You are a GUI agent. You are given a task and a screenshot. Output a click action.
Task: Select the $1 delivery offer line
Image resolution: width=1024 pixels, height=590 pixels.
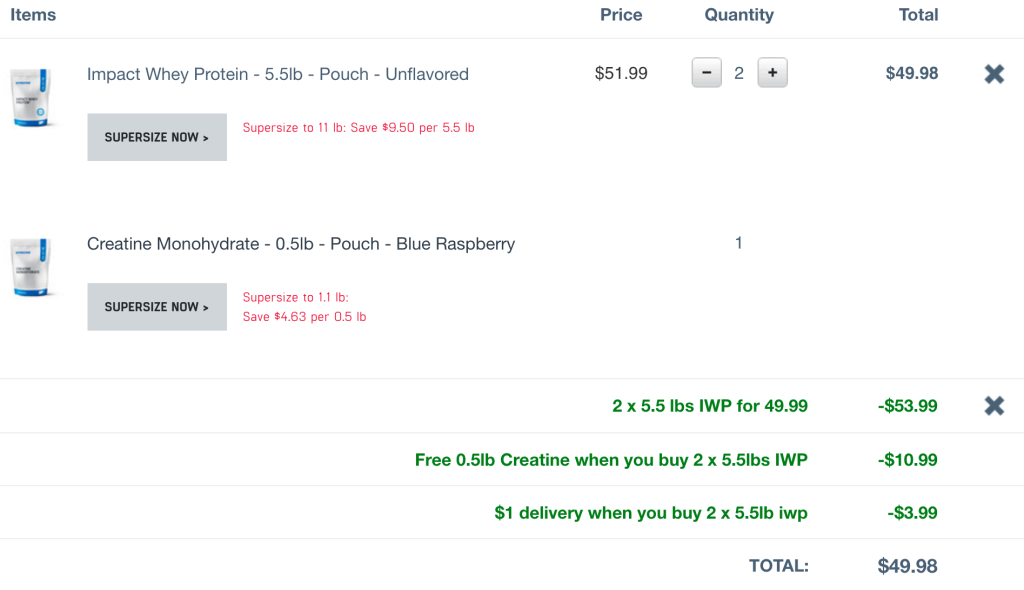pos(650,513)
